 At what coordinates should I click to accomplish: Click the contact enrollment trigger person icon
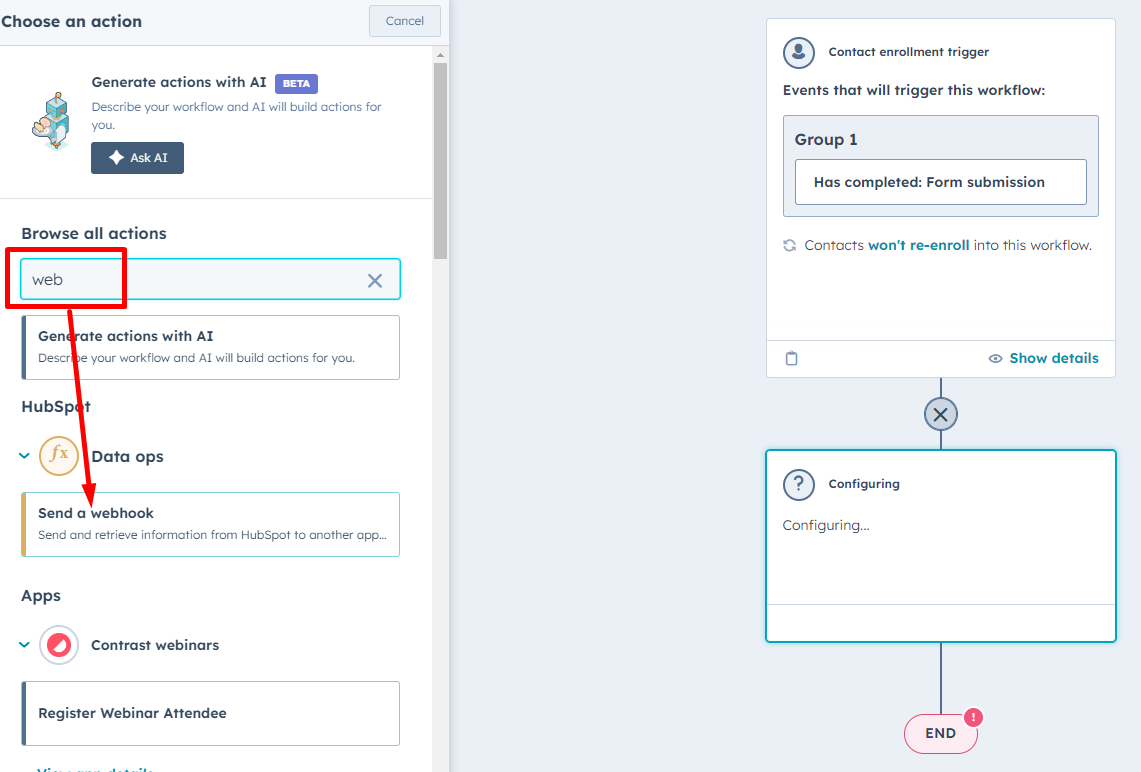[798, 52]
